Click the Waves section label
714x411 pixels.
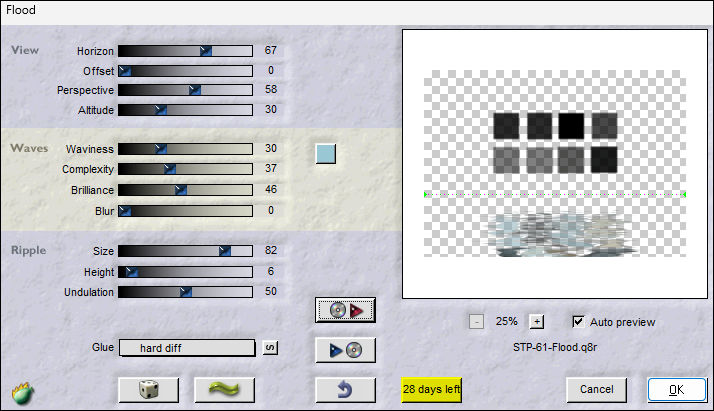(x=29, y=148)
